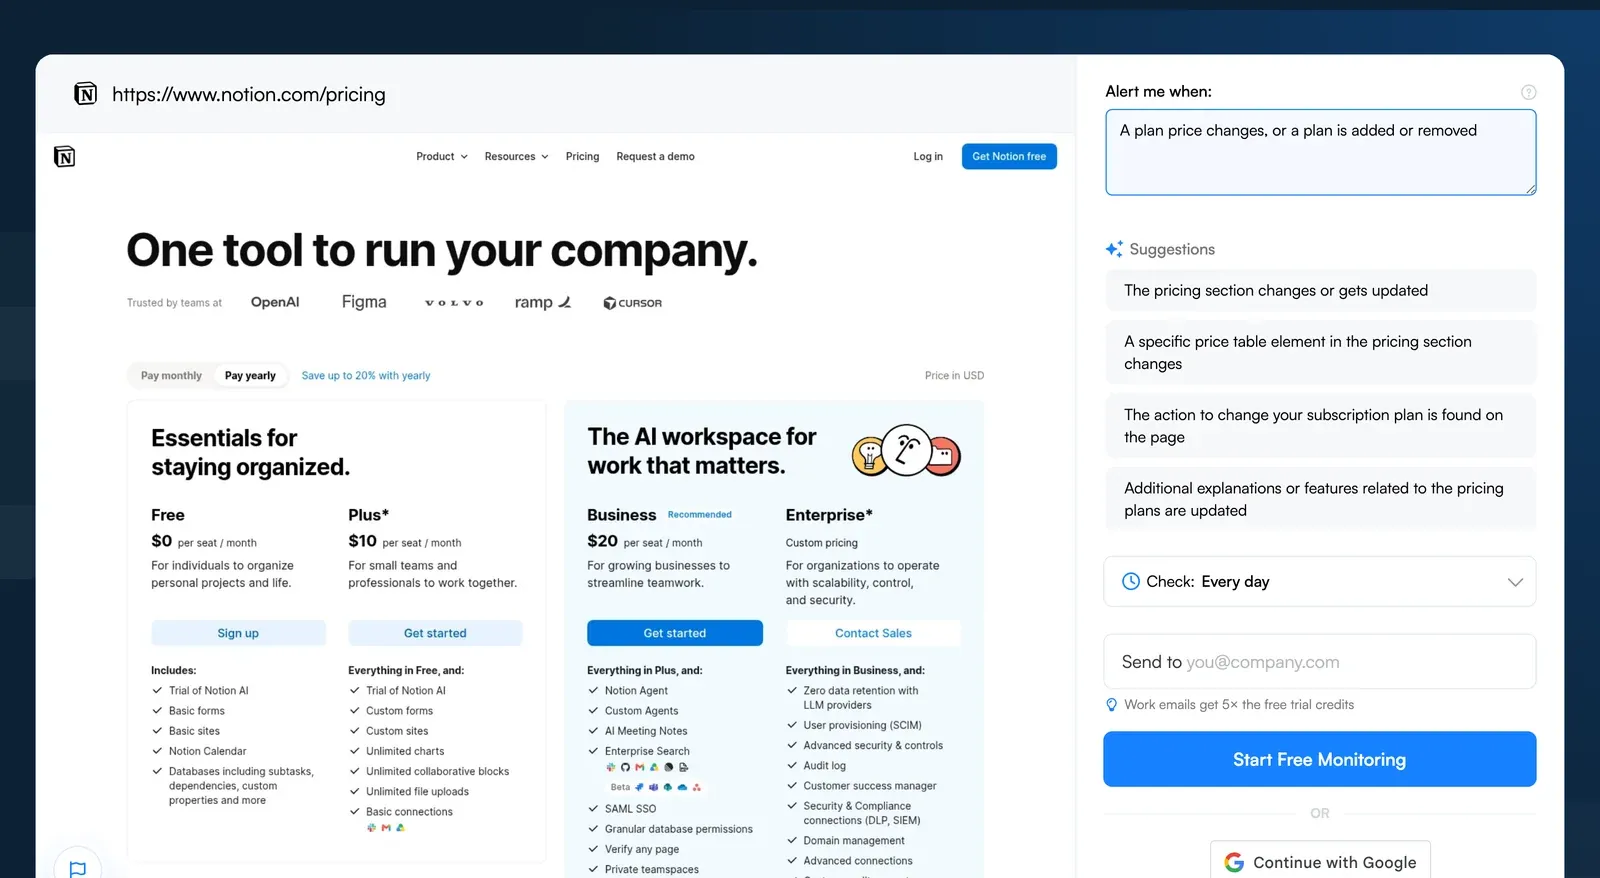Select the Pay yearly billing option
The width and height of the screenshot is (1600, 878).
(x=250, y=376)
